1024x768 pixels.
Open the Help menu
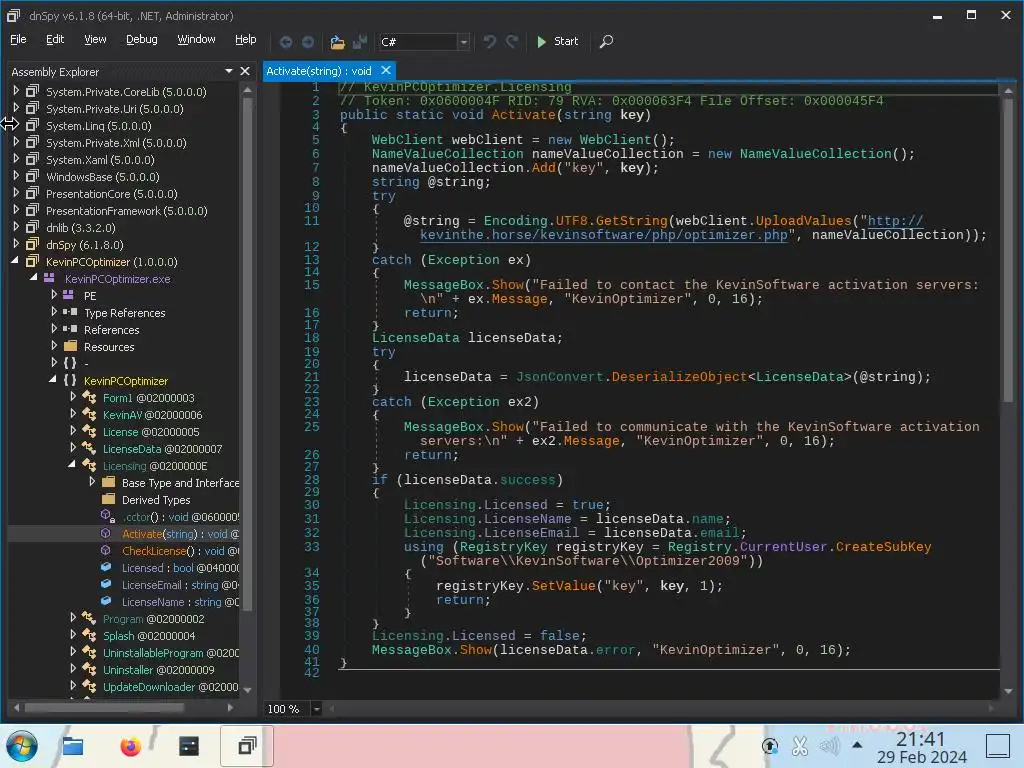(x=246, y=39)
